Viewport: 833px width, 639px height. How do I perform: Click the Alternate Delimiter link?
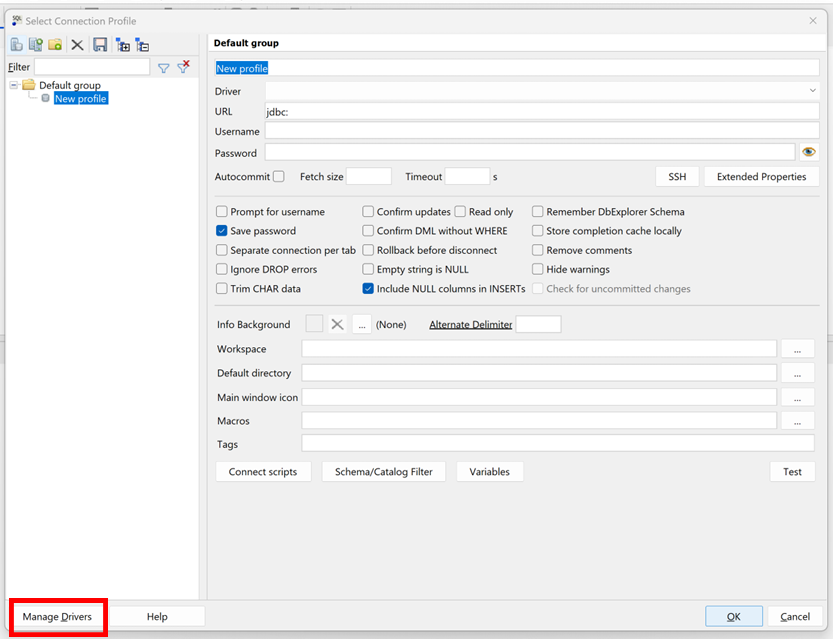click(471, 325)
